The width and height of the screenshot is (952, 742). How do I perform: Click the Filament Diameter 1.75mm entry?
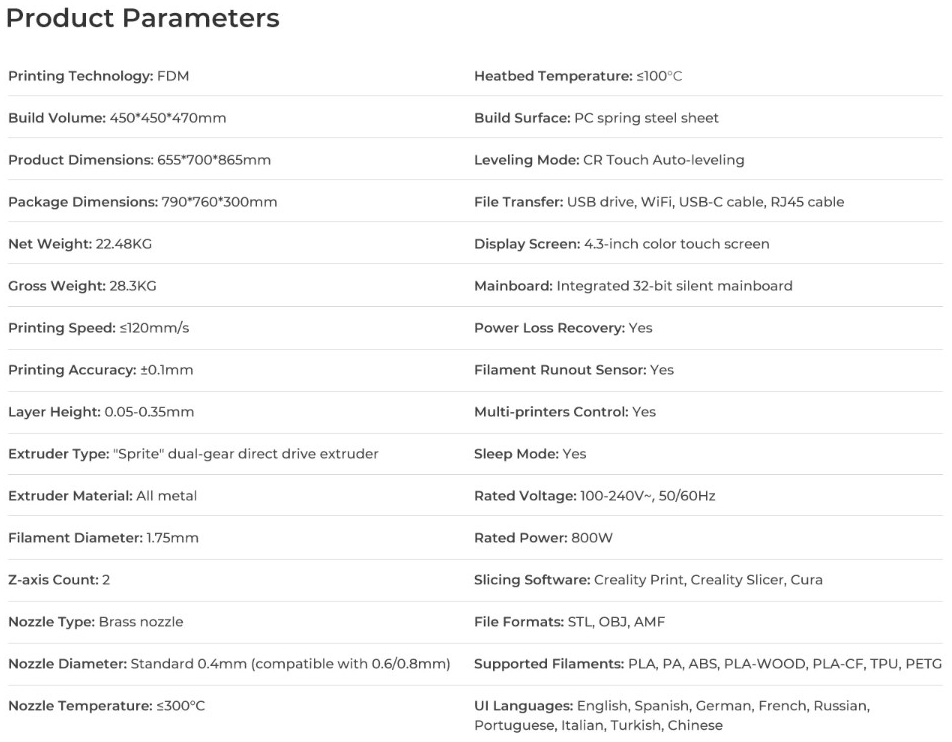(x=103, y=538)
